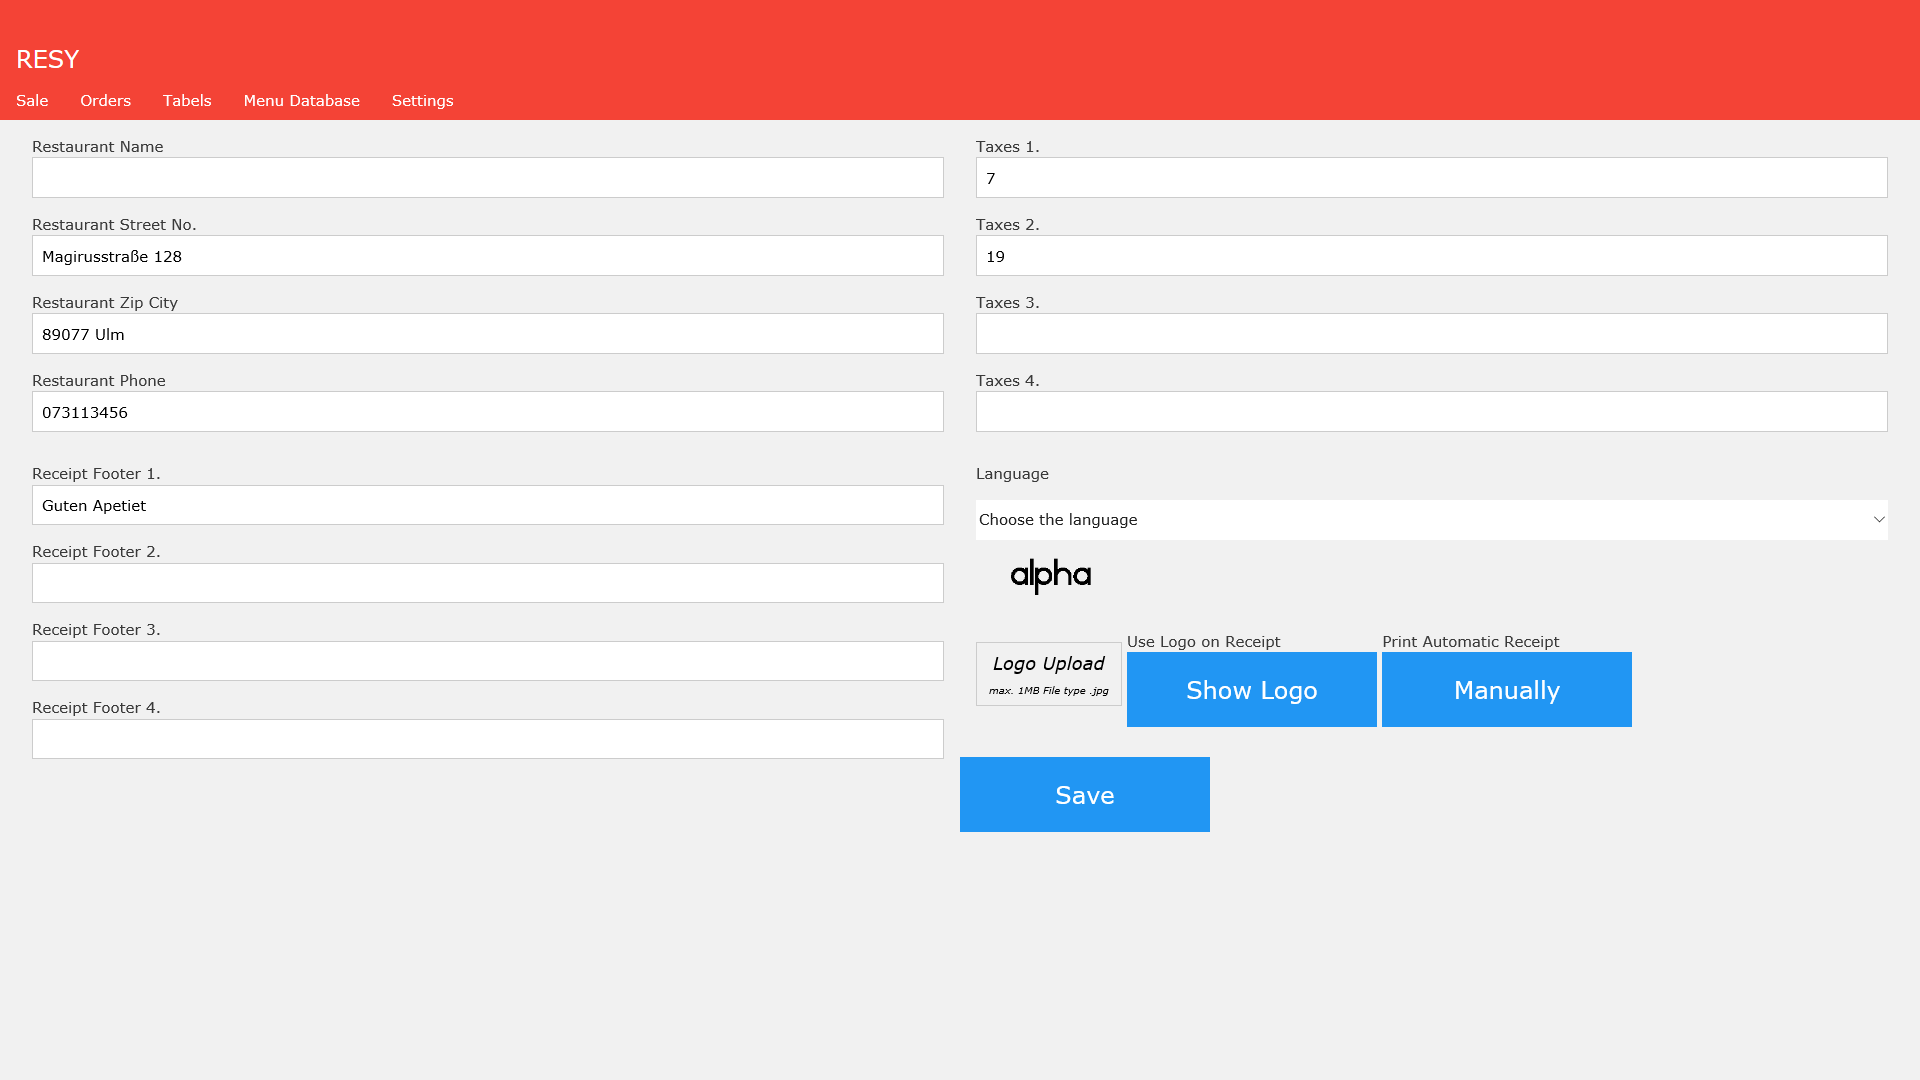
Task: Focus the empty Taxes 3. field
Action: click(1430, 334)
